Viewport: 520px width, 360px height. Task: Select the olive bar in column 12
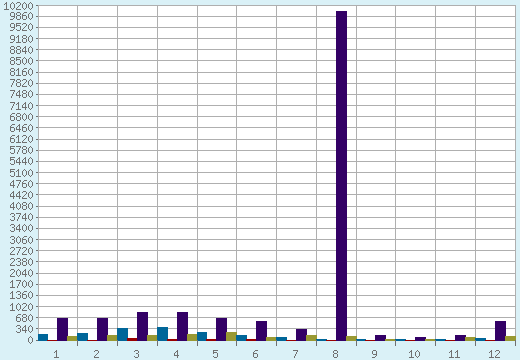pos(510,338)
